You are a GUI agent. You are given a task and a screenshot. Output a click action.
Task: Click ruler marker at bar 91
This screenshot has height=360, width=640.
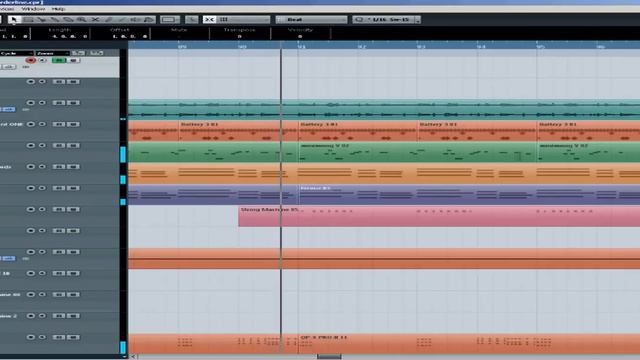302,46
